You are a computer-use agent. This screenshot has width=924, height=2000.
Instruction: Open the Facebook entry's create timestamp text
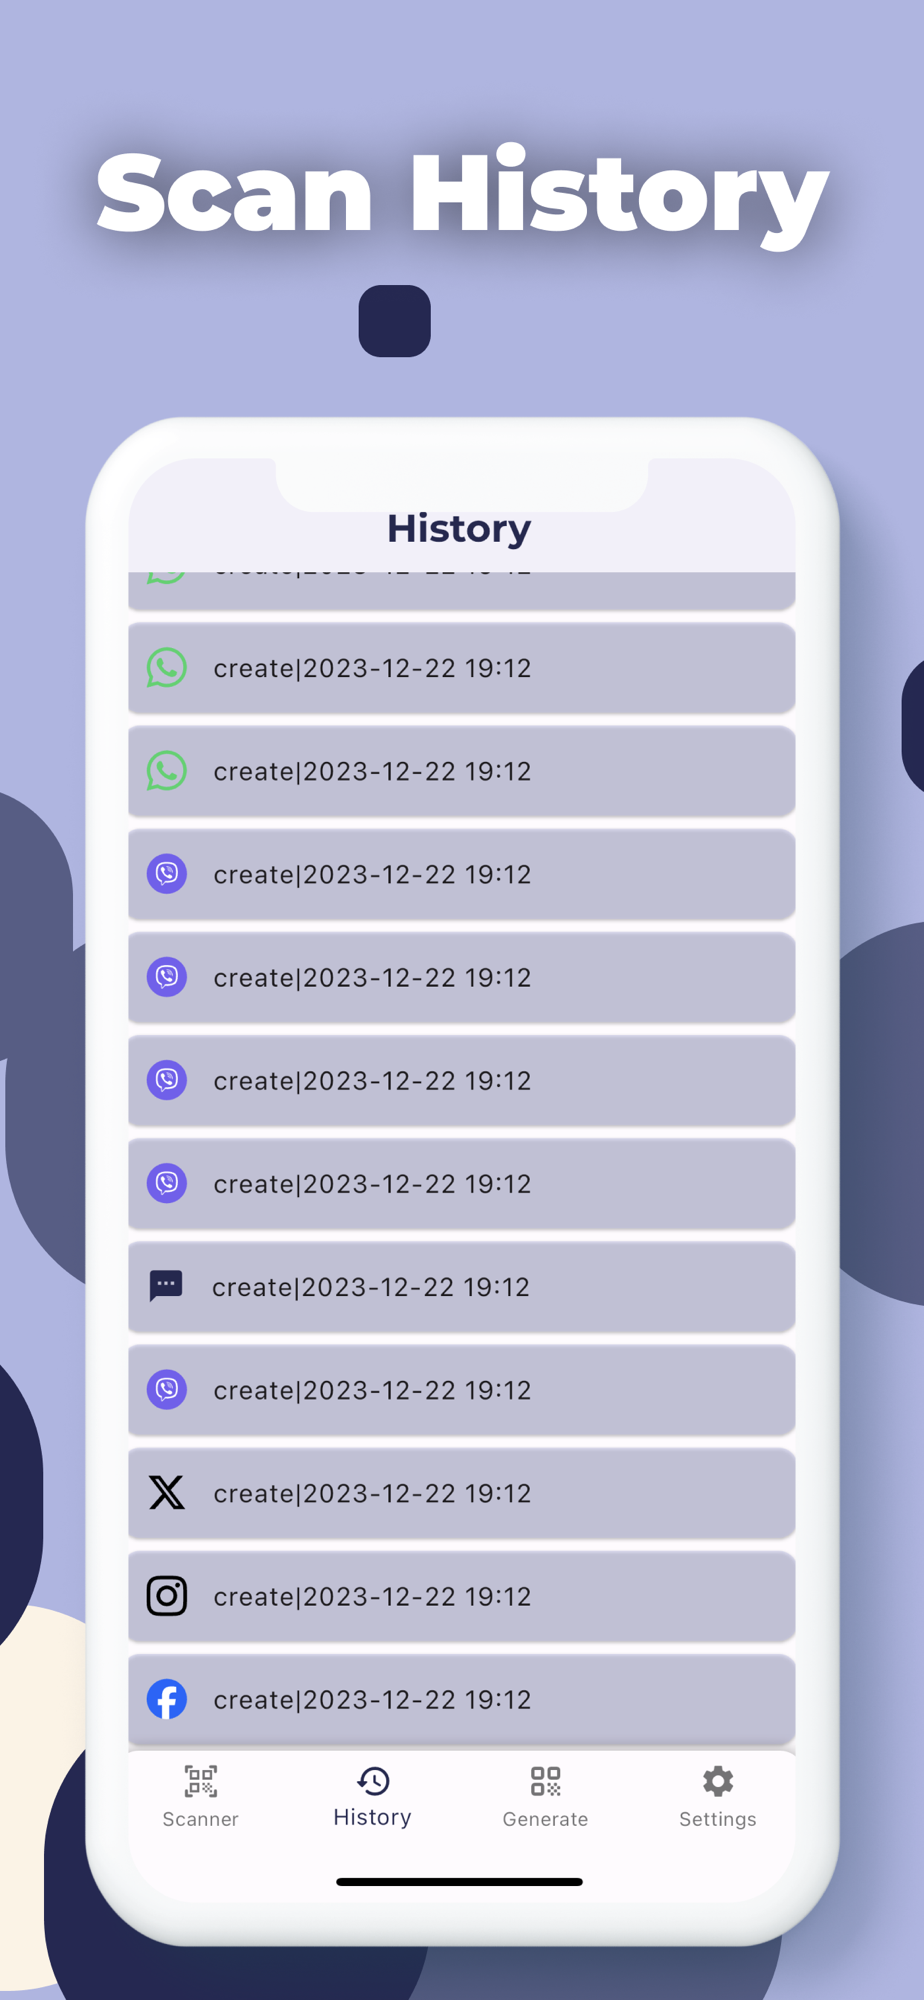tap(372, 1700)
